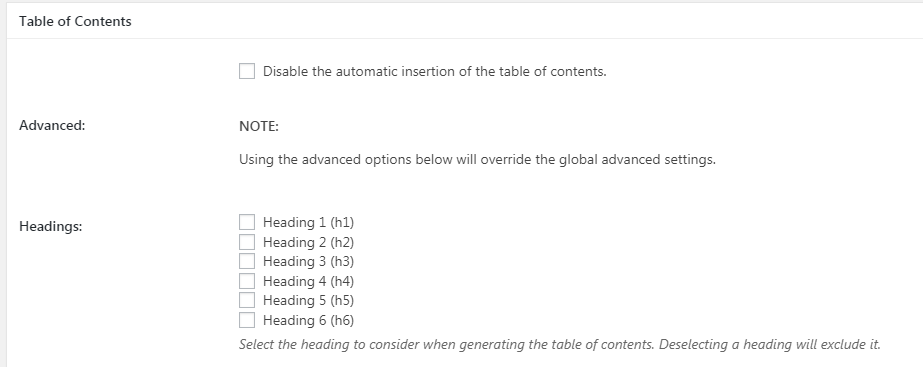Enable the Heading 1 (h1) checkbox
The width and height of the screenshot is (923, 367).
247,222
